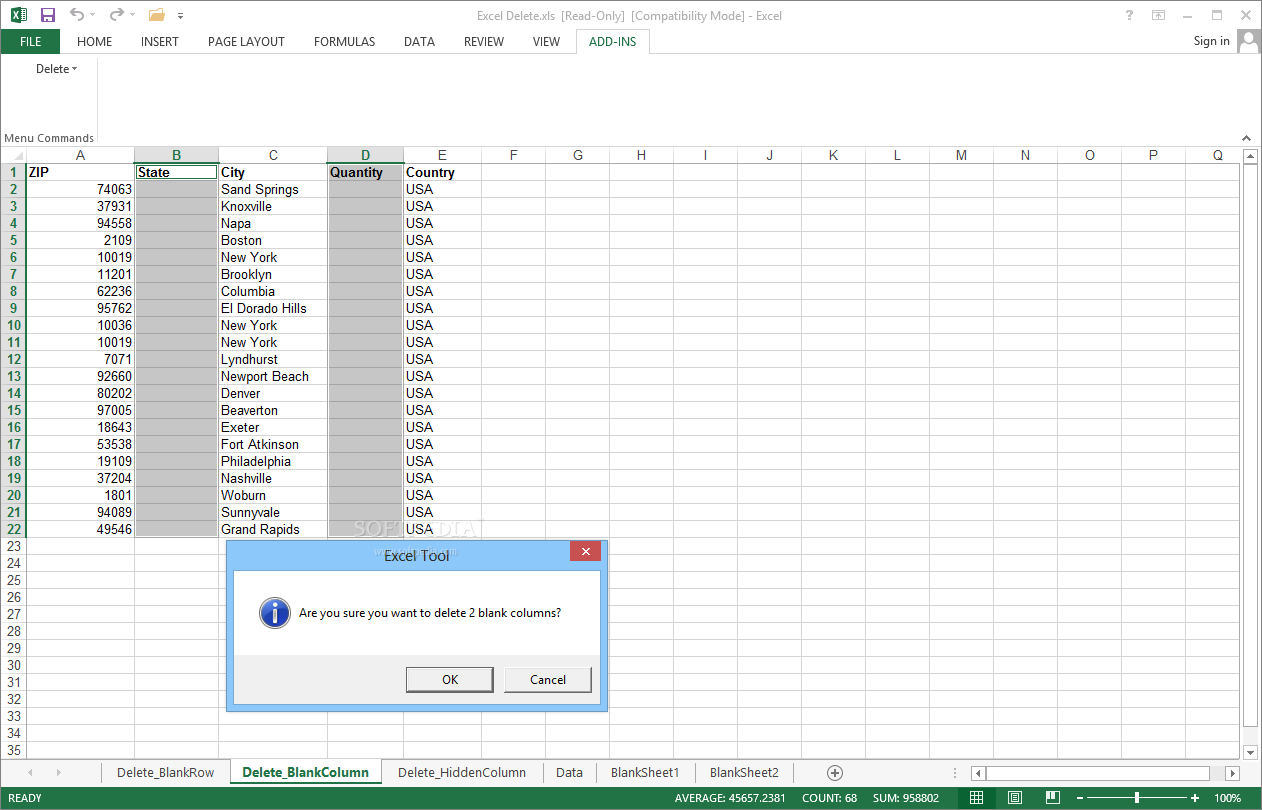Switch to BlankSheet1 sheet tab
Viewport: 1262px width, 810px height.
point(645,772)
